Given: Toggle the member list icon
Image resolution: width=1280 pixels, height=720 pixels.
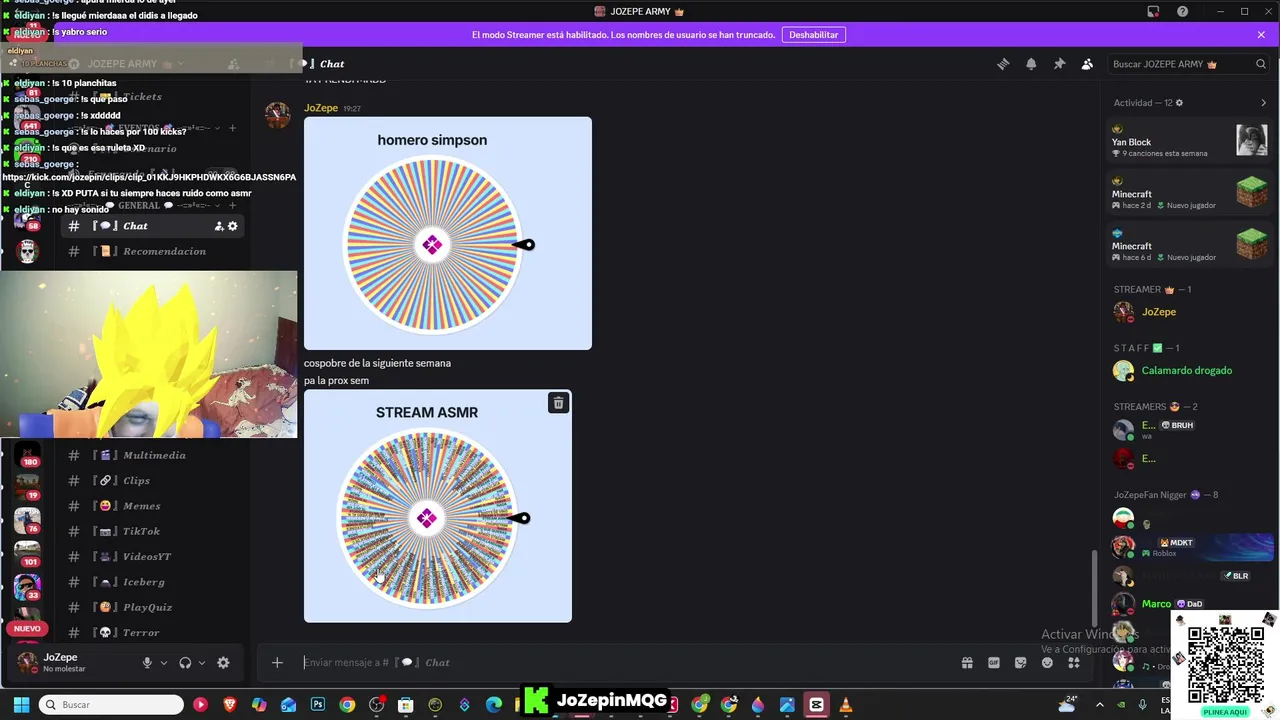Looking at the screenshot, I should (x=1087, y=64).
